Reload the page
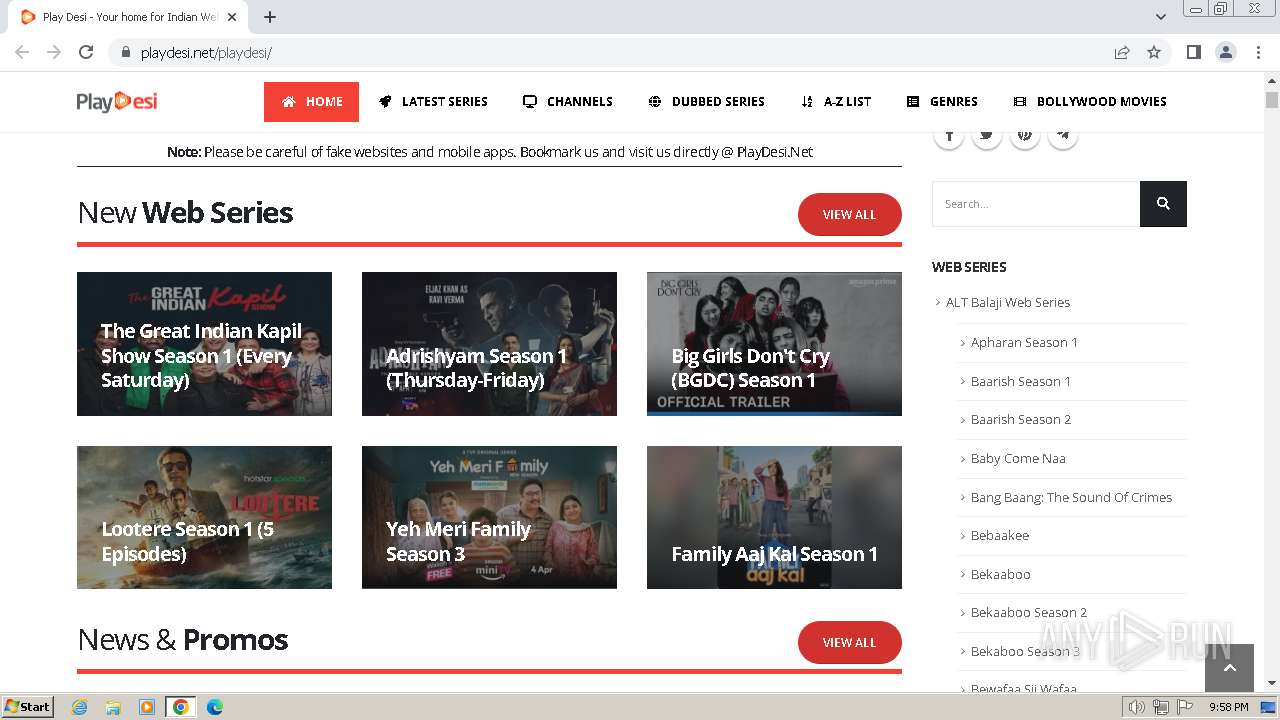The height and width of the screenshot is (720, 1280). [x=86, y=52]
